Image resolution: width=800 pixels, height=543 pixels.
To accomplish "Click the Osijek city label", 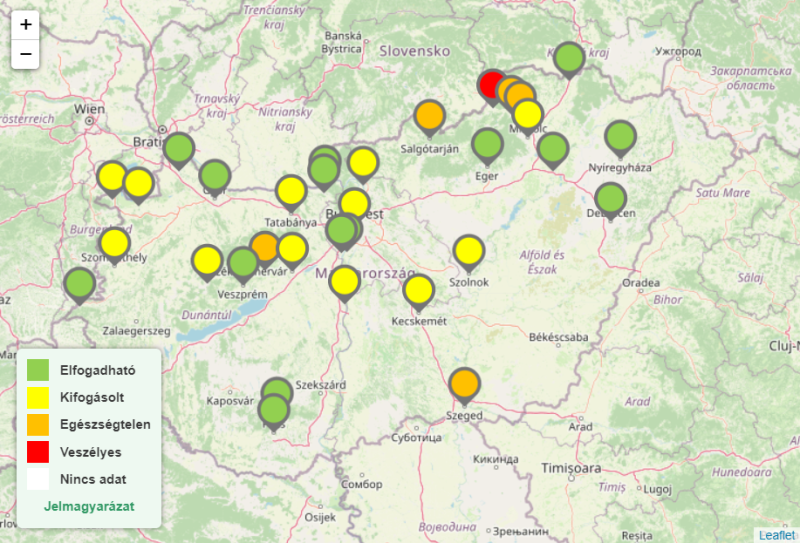I will pyautogui.click(x=320, y=517).
